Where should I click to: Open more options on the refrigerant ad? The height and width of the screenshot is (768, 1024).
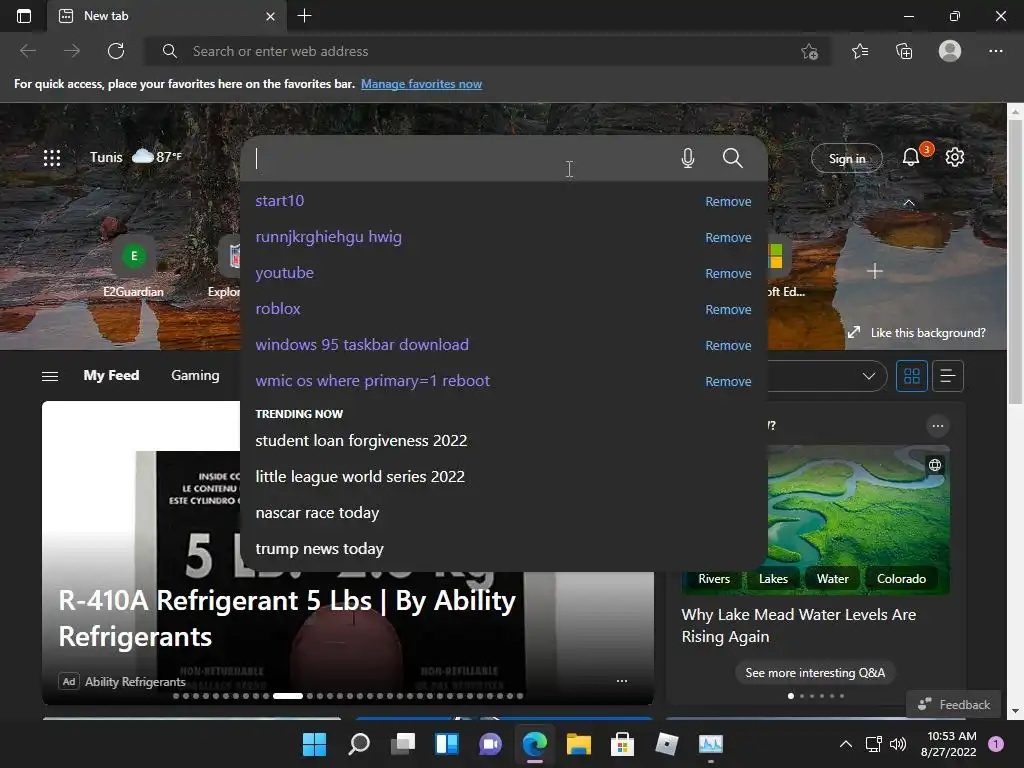click(x=622, y=681)
